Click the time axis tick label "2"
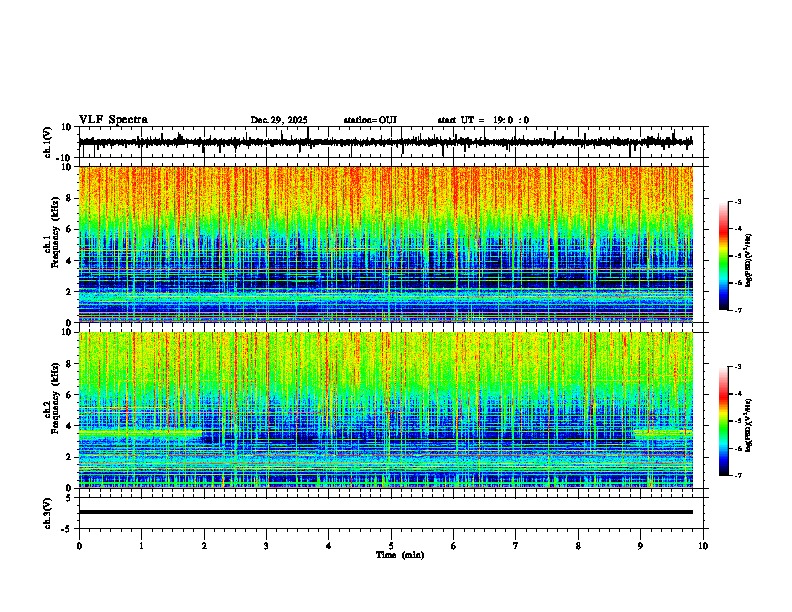This screenshot has width=792, height=612. 204,546
